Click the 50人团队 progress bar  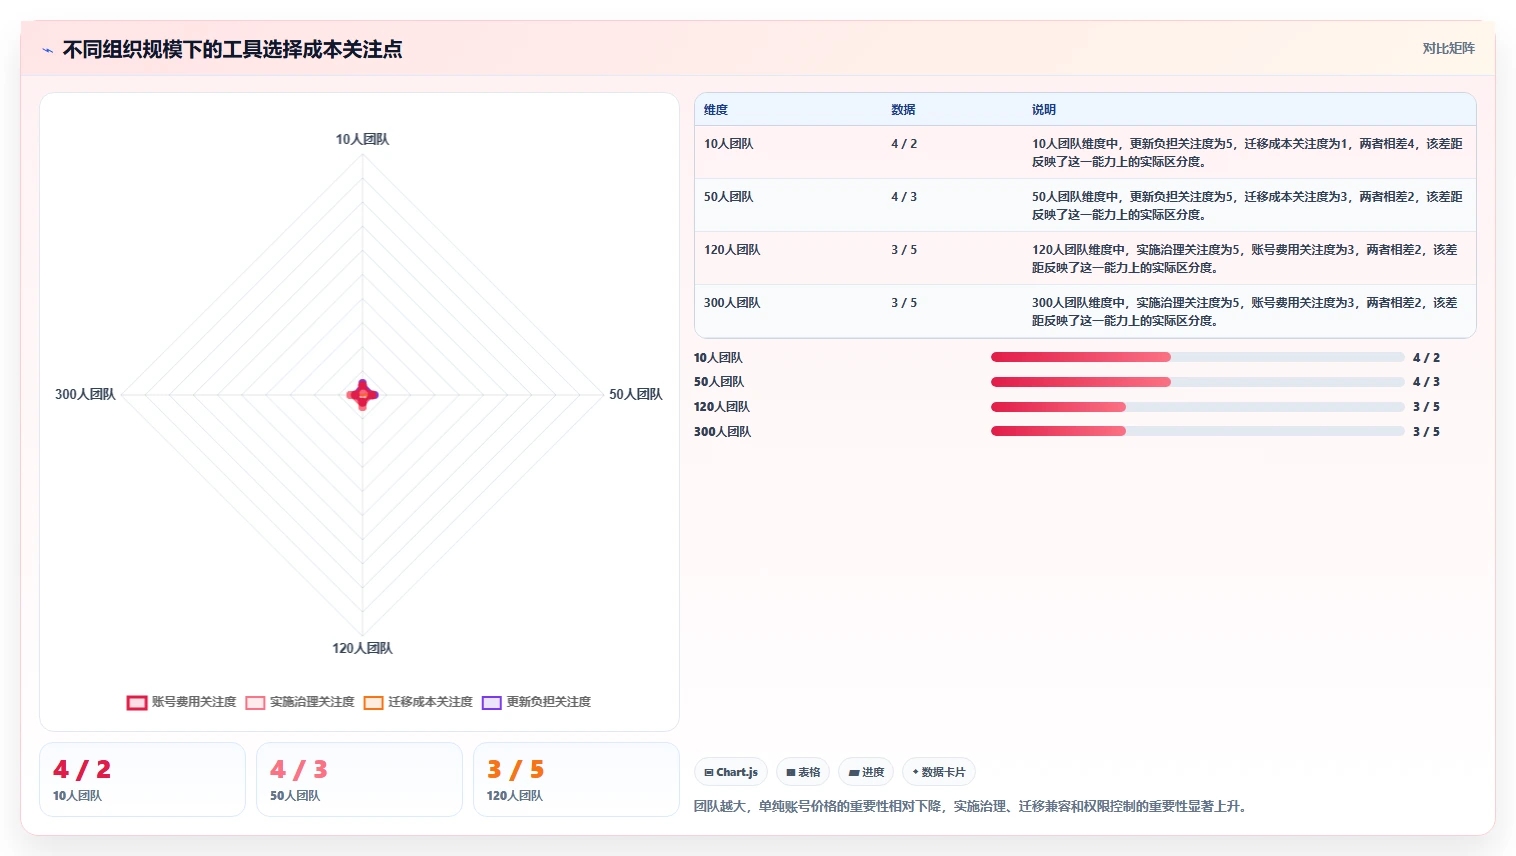point(1198,382)
